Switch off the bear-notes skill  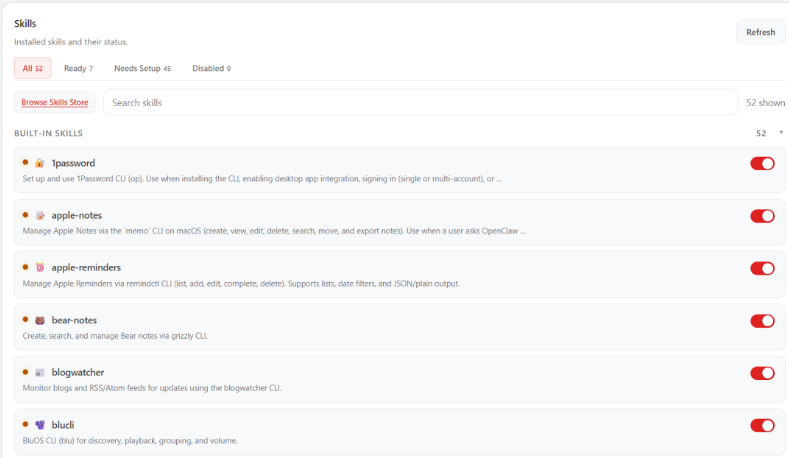pos(762,321)
